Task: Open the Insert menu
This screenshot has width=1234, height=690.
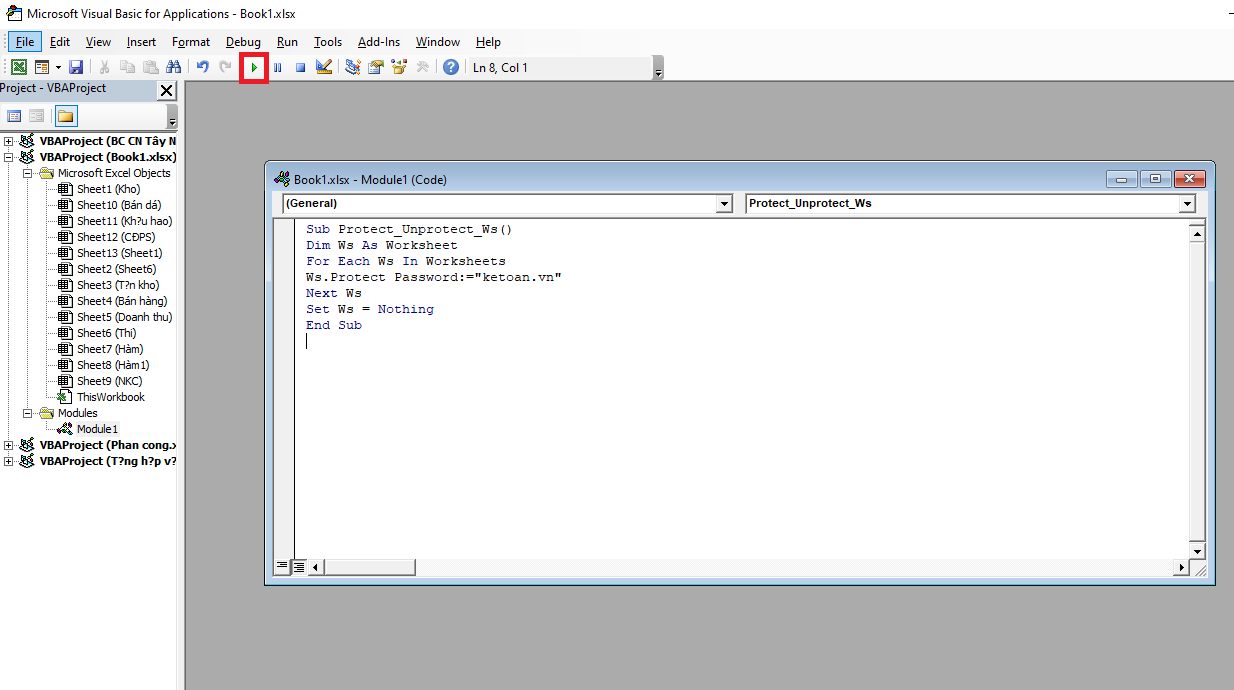Action: 141,42
